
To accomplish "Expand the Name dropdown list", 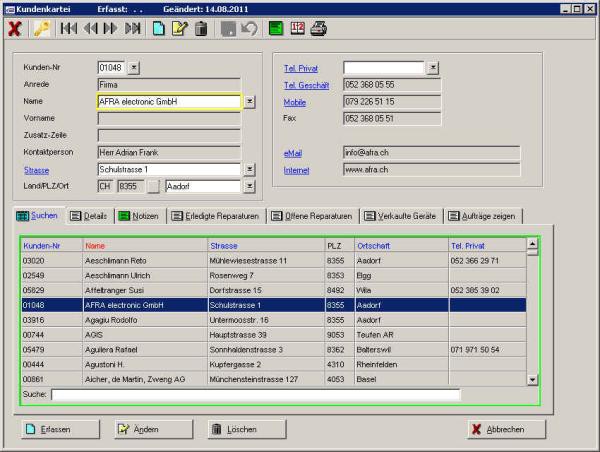I will coord(249,101).
